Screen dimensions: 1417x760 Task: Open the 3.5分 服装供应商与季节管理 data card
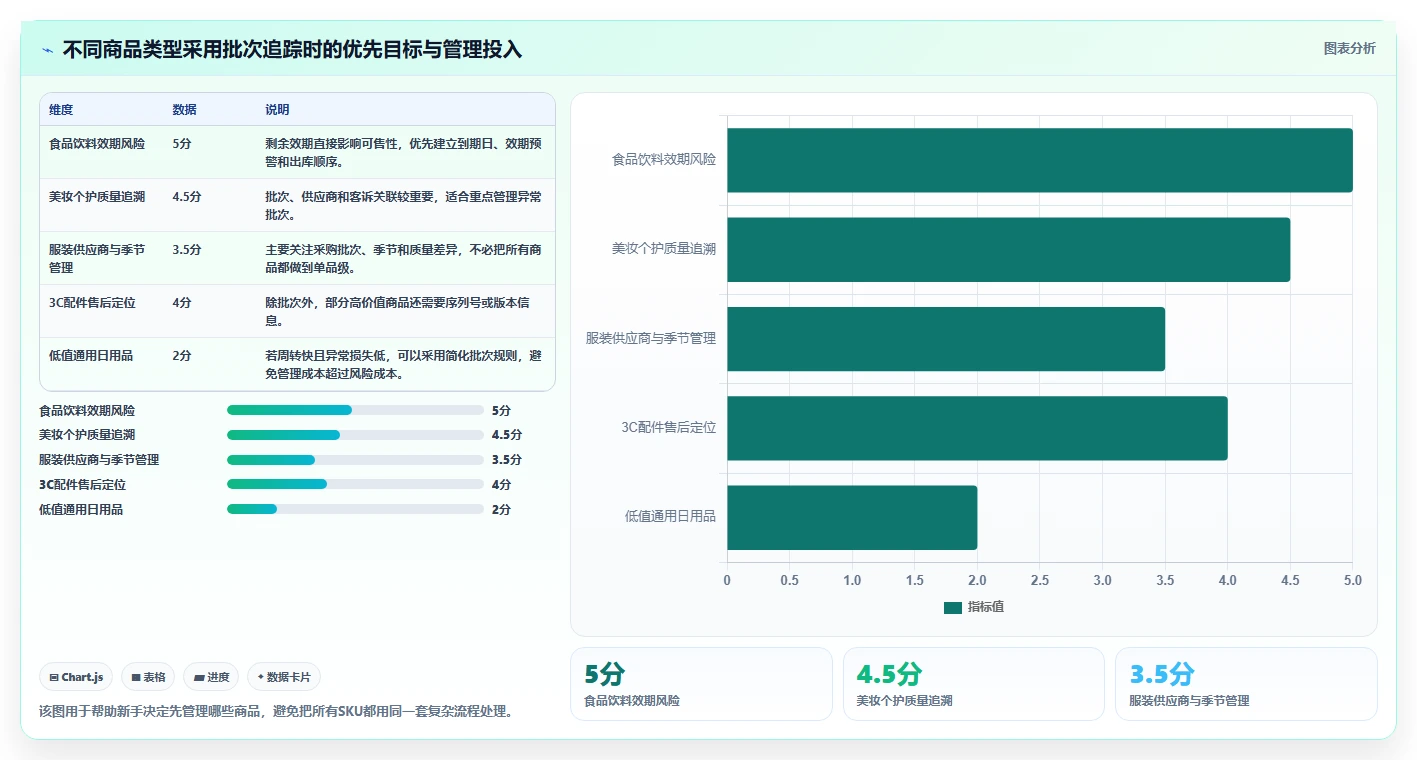click(x=1246, y=684)
